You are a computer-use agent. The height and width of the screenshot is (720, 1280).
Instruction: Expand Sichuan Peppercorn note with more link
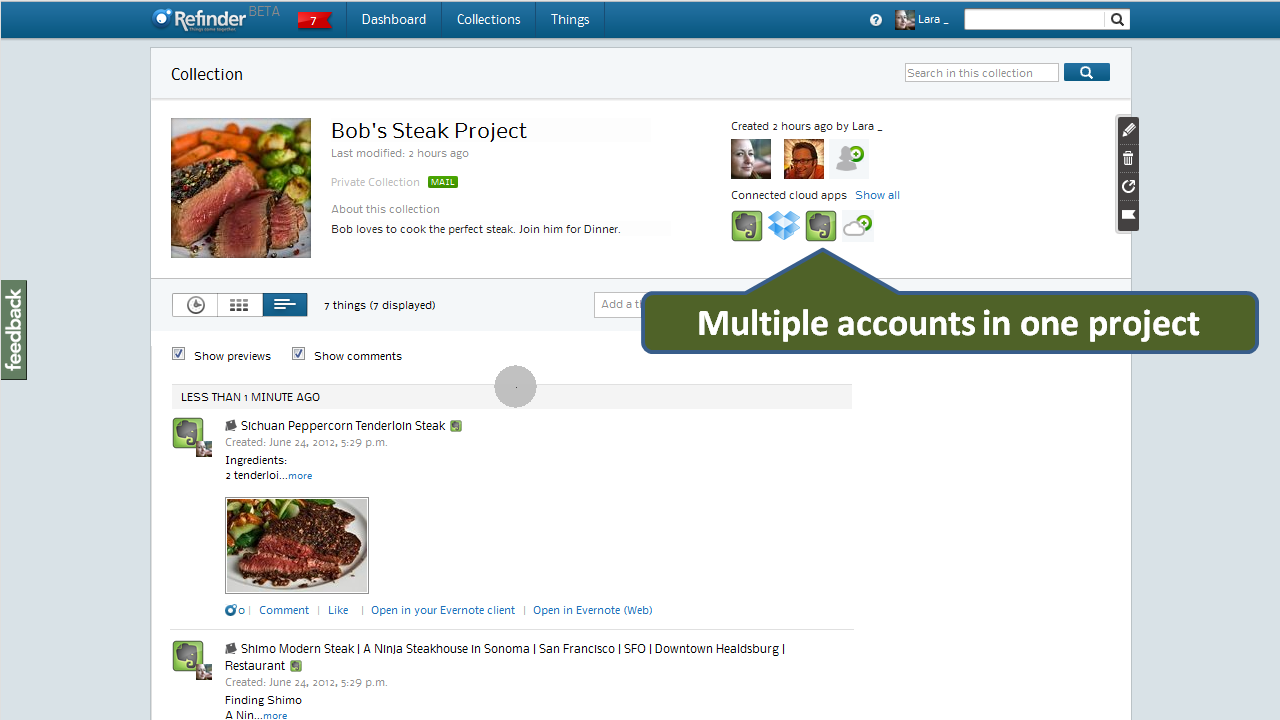tap(300, 476)
